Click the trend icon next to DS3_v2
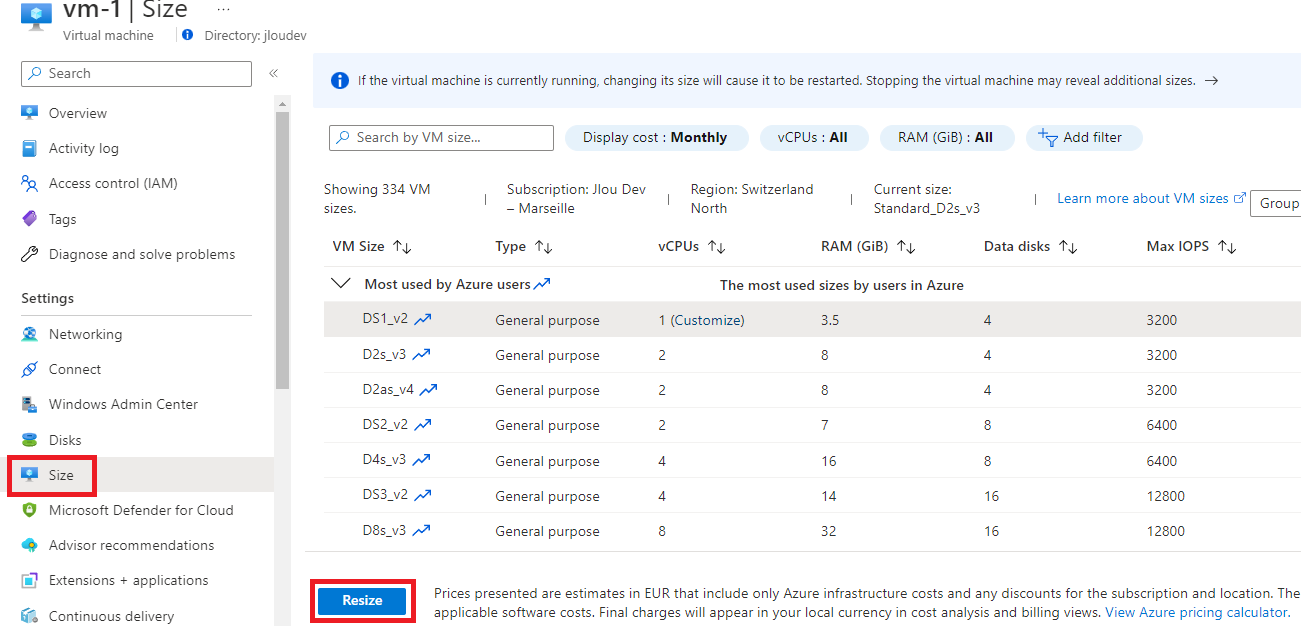Viewport: 1301px width, 626px height. (423, 495)
